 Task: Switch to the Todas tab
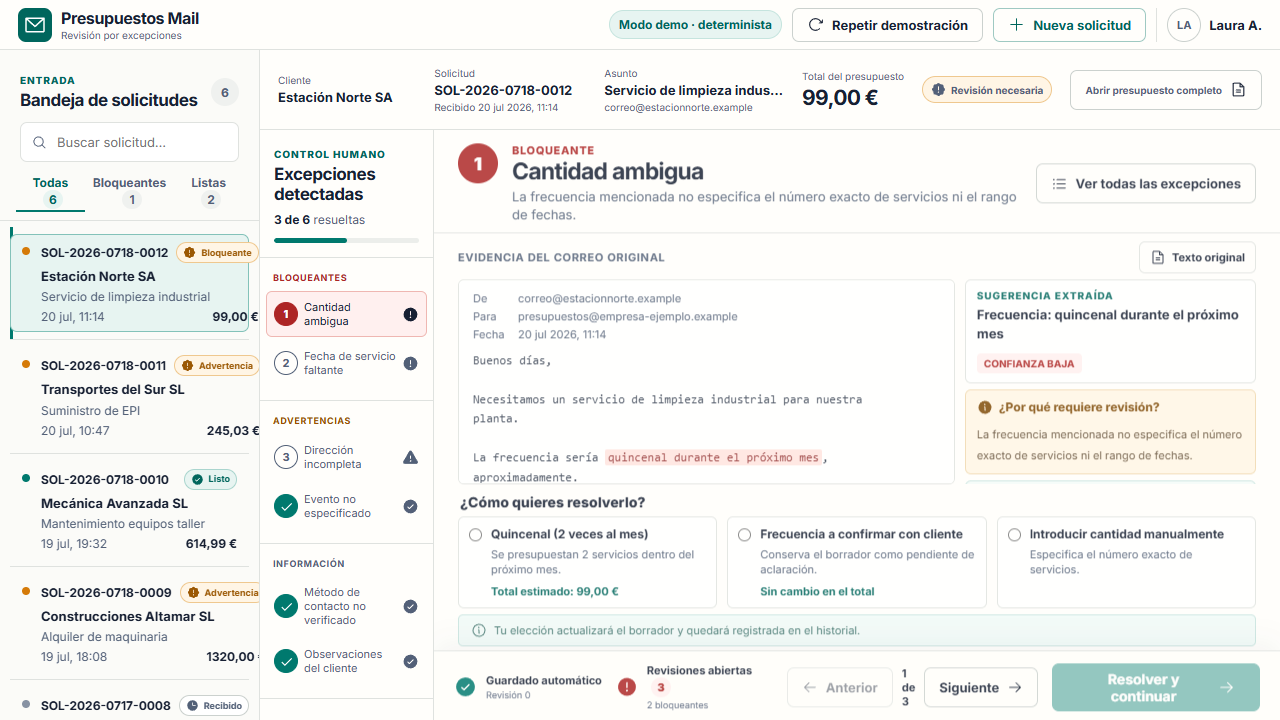(x=51, y=190)
